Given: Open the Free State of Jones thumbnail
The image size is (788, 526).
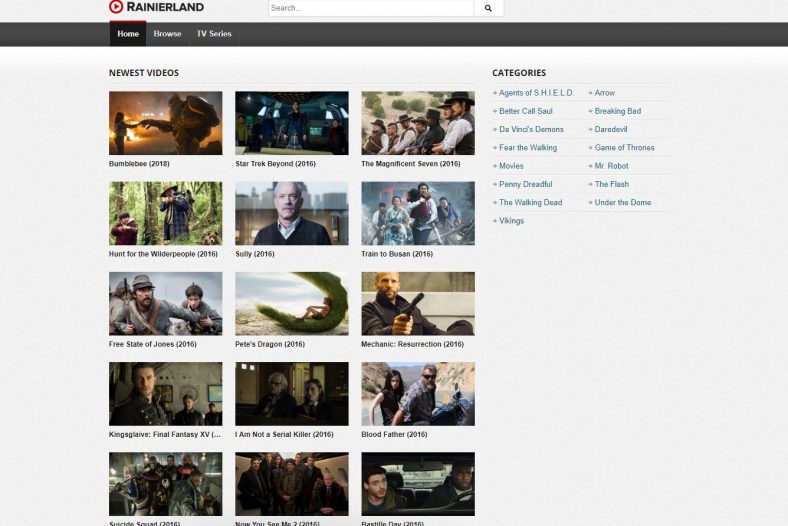Looking at the screenshot, I should [x=165, y=303].
